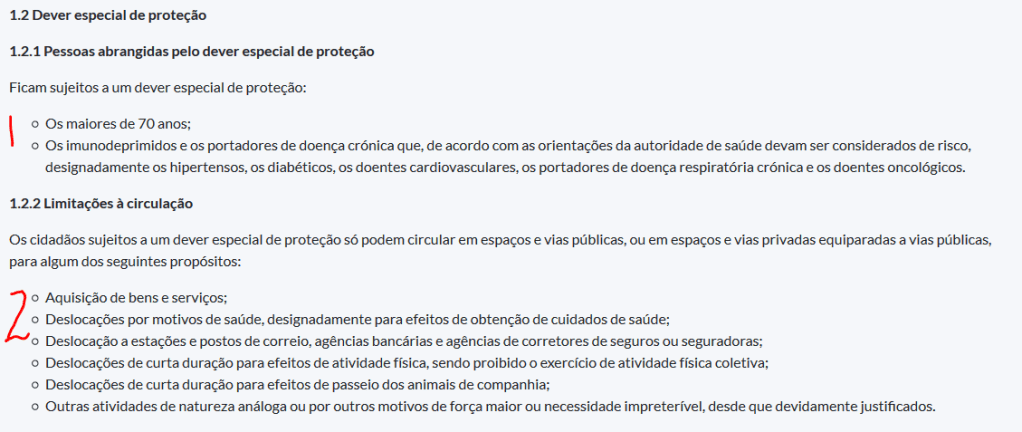Click the heading '1.2.1 Pessoas abrangidas pelo dever especial'

click(x=191, y=51)
